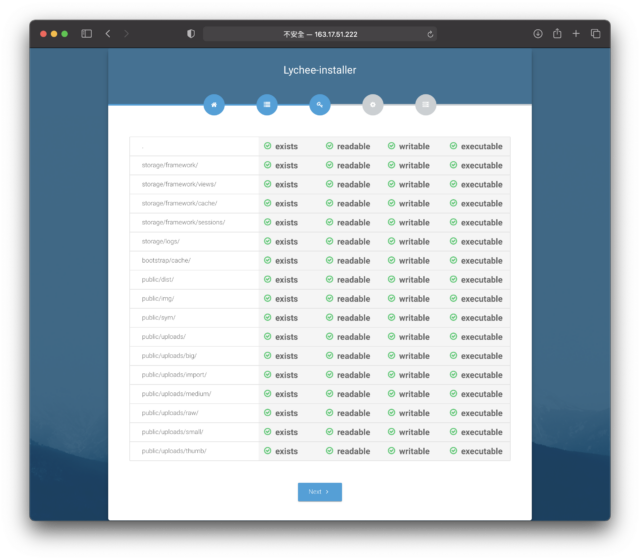640x560 pixels.
Task: Click 'exists' text in the first dot row
Action: point(286,146)
